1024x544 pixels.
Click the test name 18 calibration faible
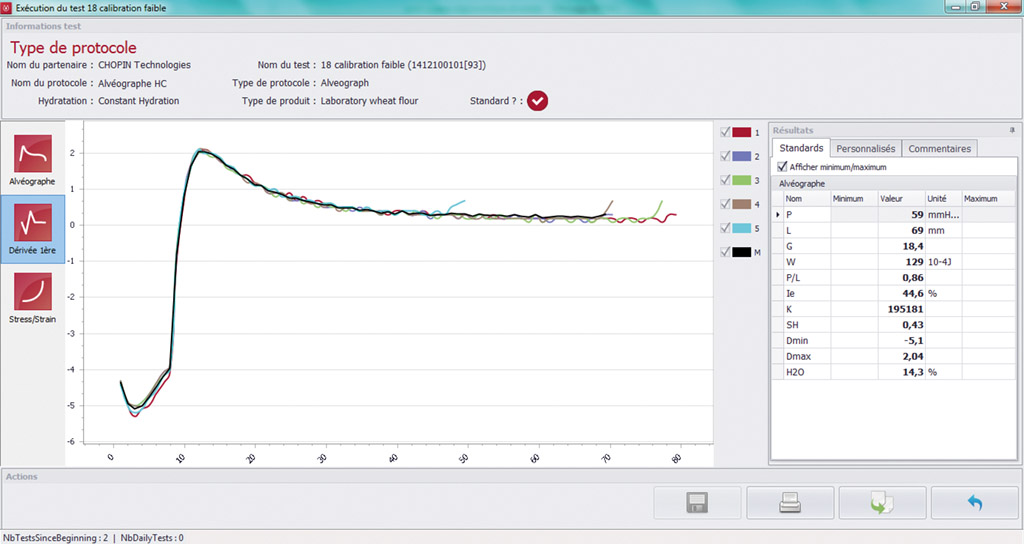(403, 65)
